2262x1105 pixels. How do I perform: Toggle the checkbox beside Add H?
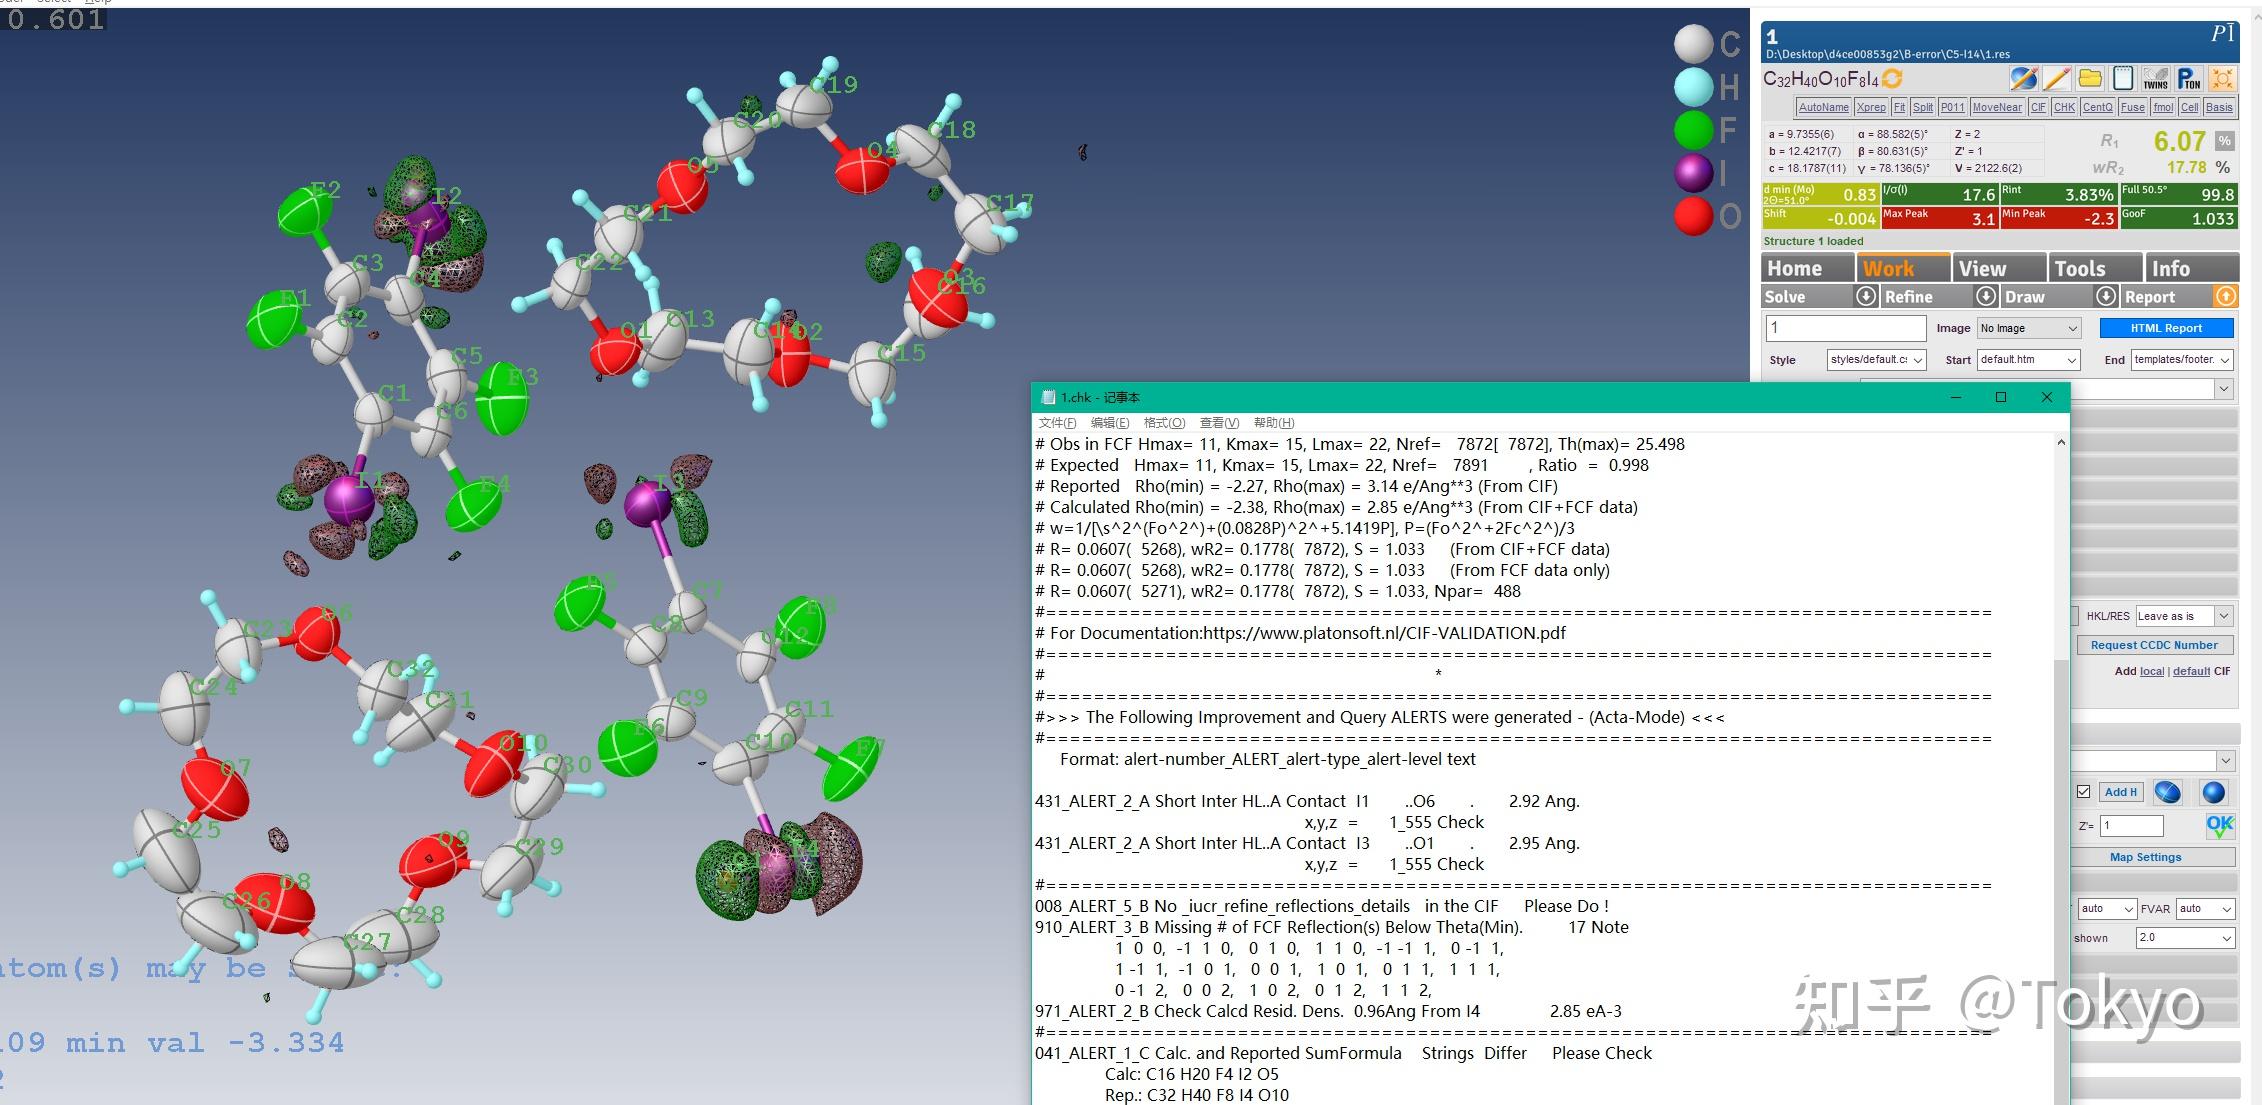tap(2083, 792)
